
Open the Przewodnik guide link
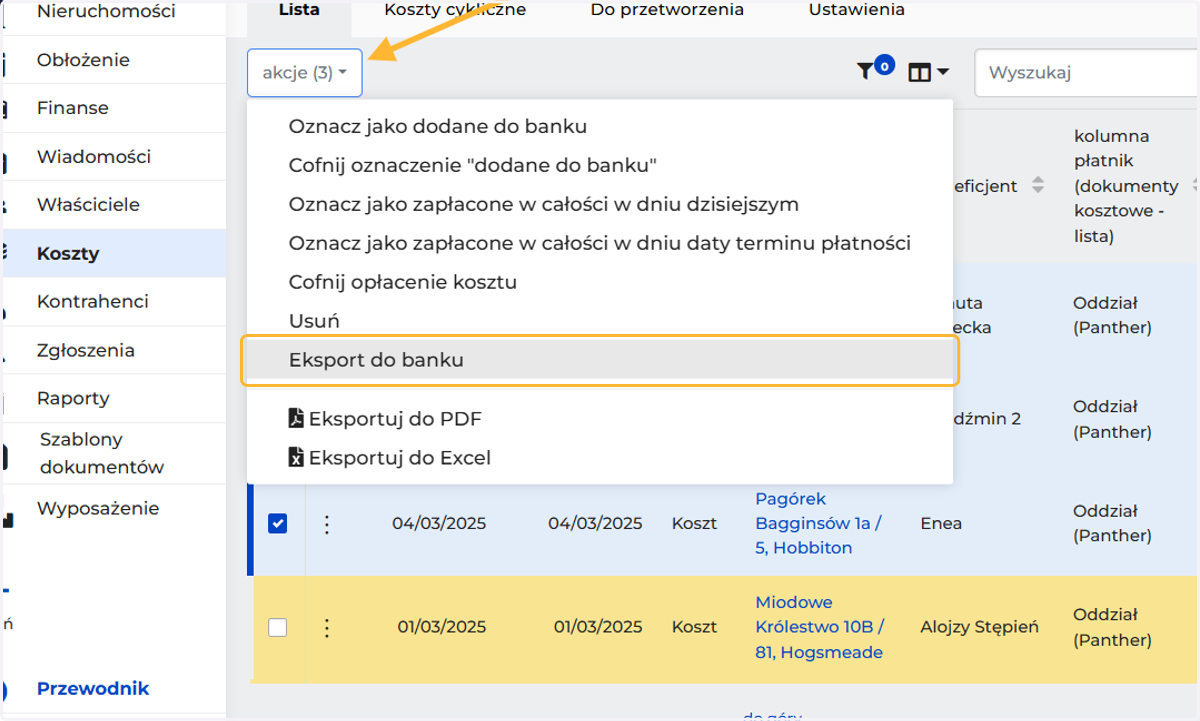pyautogui.click(x=93, y=688)
